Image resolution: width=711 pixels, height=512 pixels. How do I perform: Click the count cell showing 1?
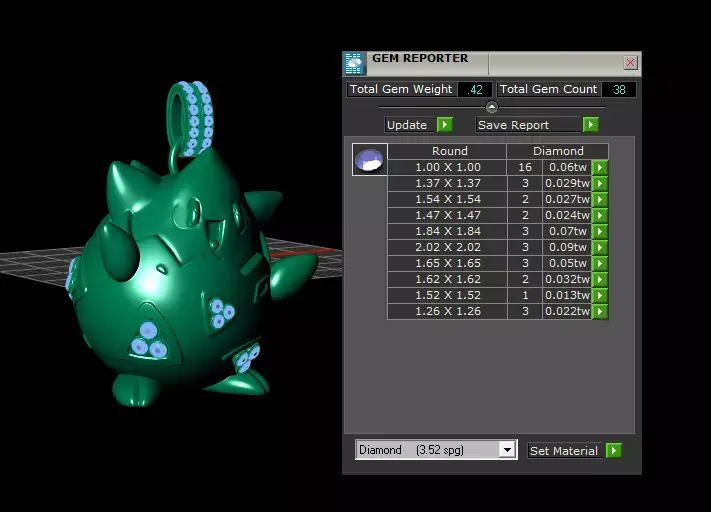point(525,295)
